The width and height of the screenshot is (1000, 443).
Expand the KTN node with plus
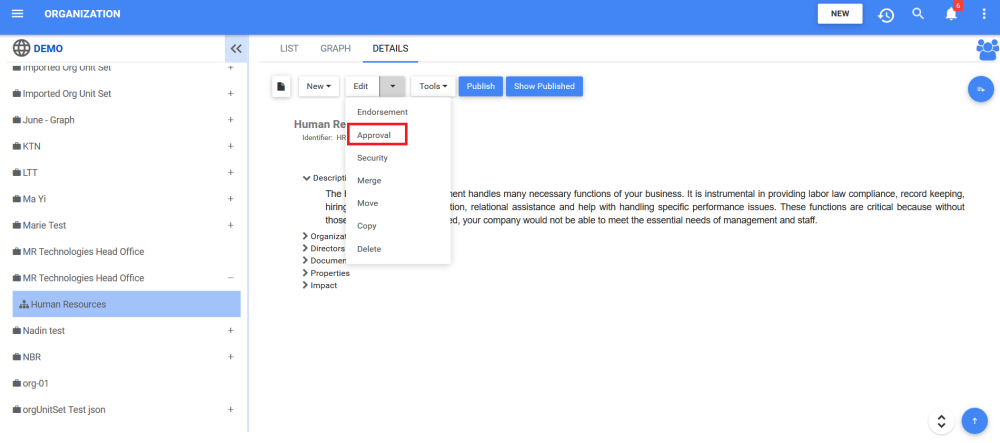pos(231,147)
